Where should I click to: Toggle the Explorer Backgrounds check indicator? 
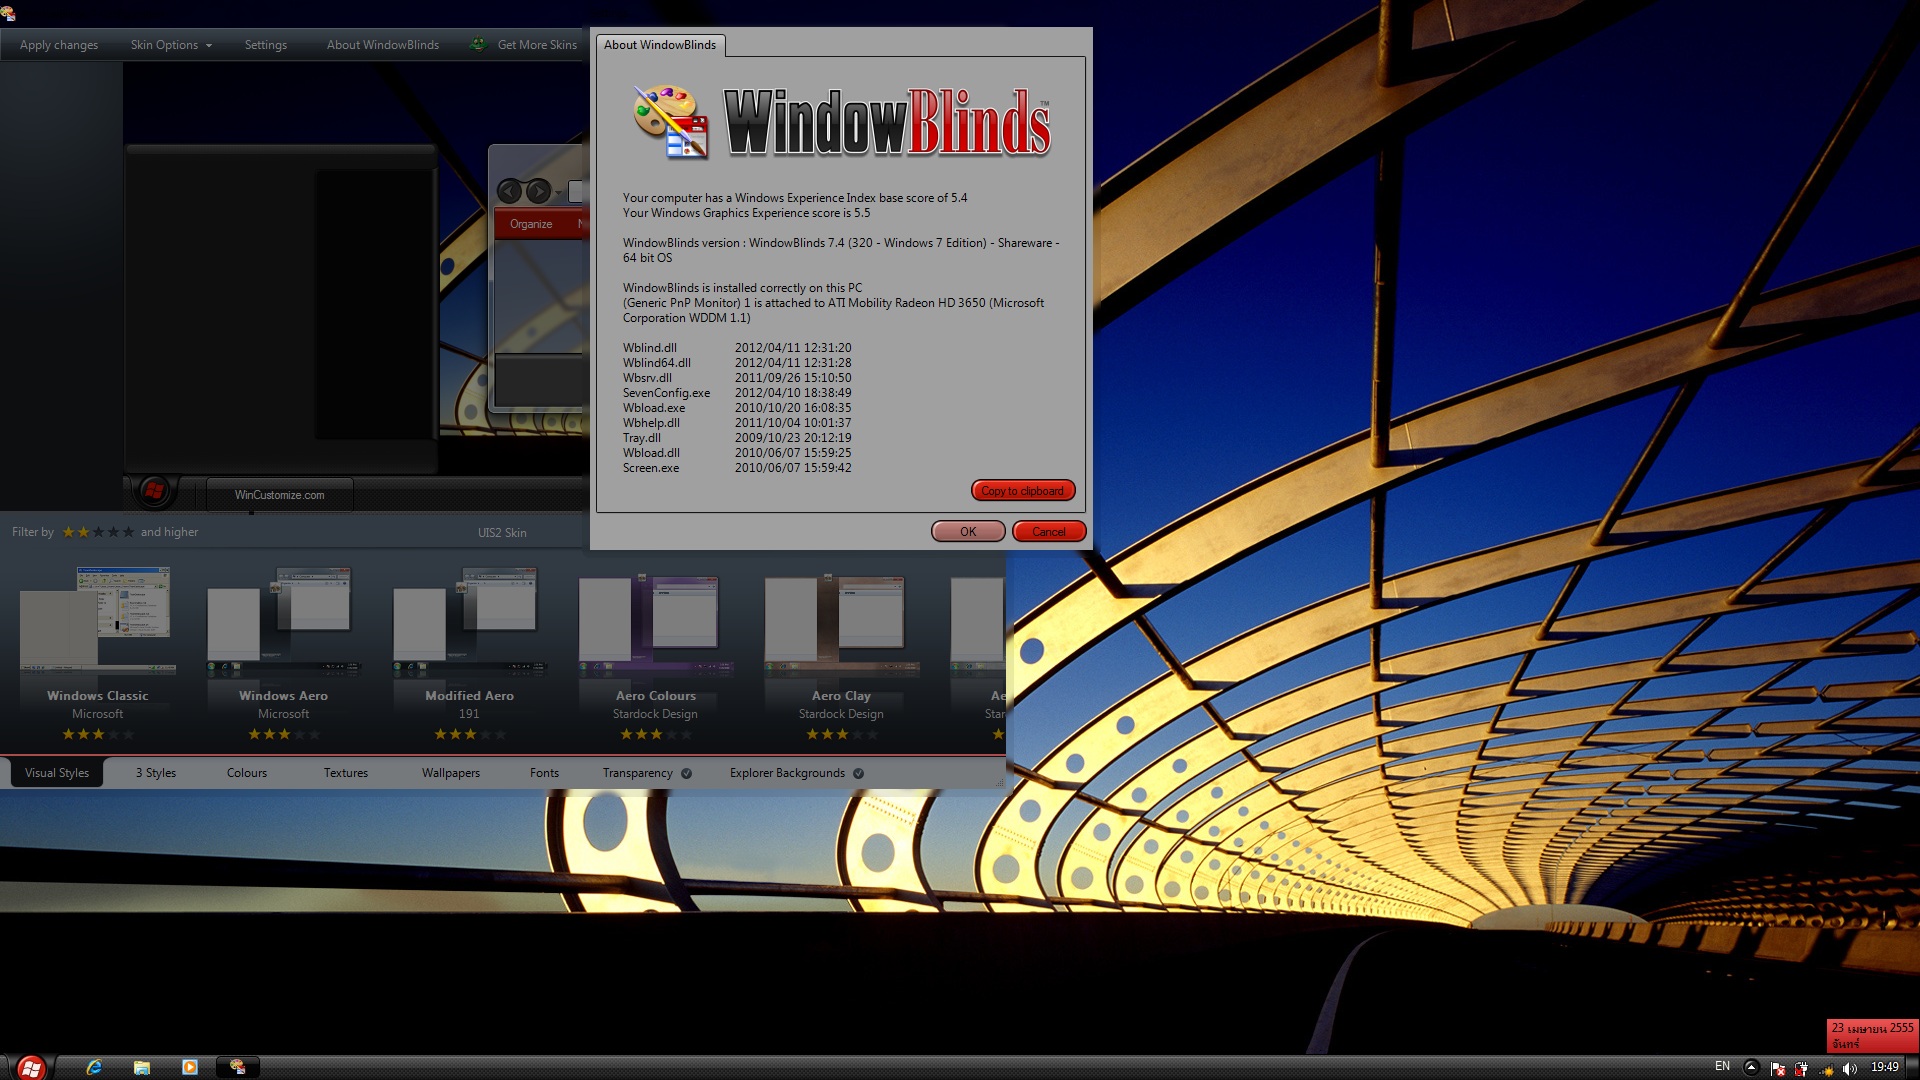[x=859, y=773]
